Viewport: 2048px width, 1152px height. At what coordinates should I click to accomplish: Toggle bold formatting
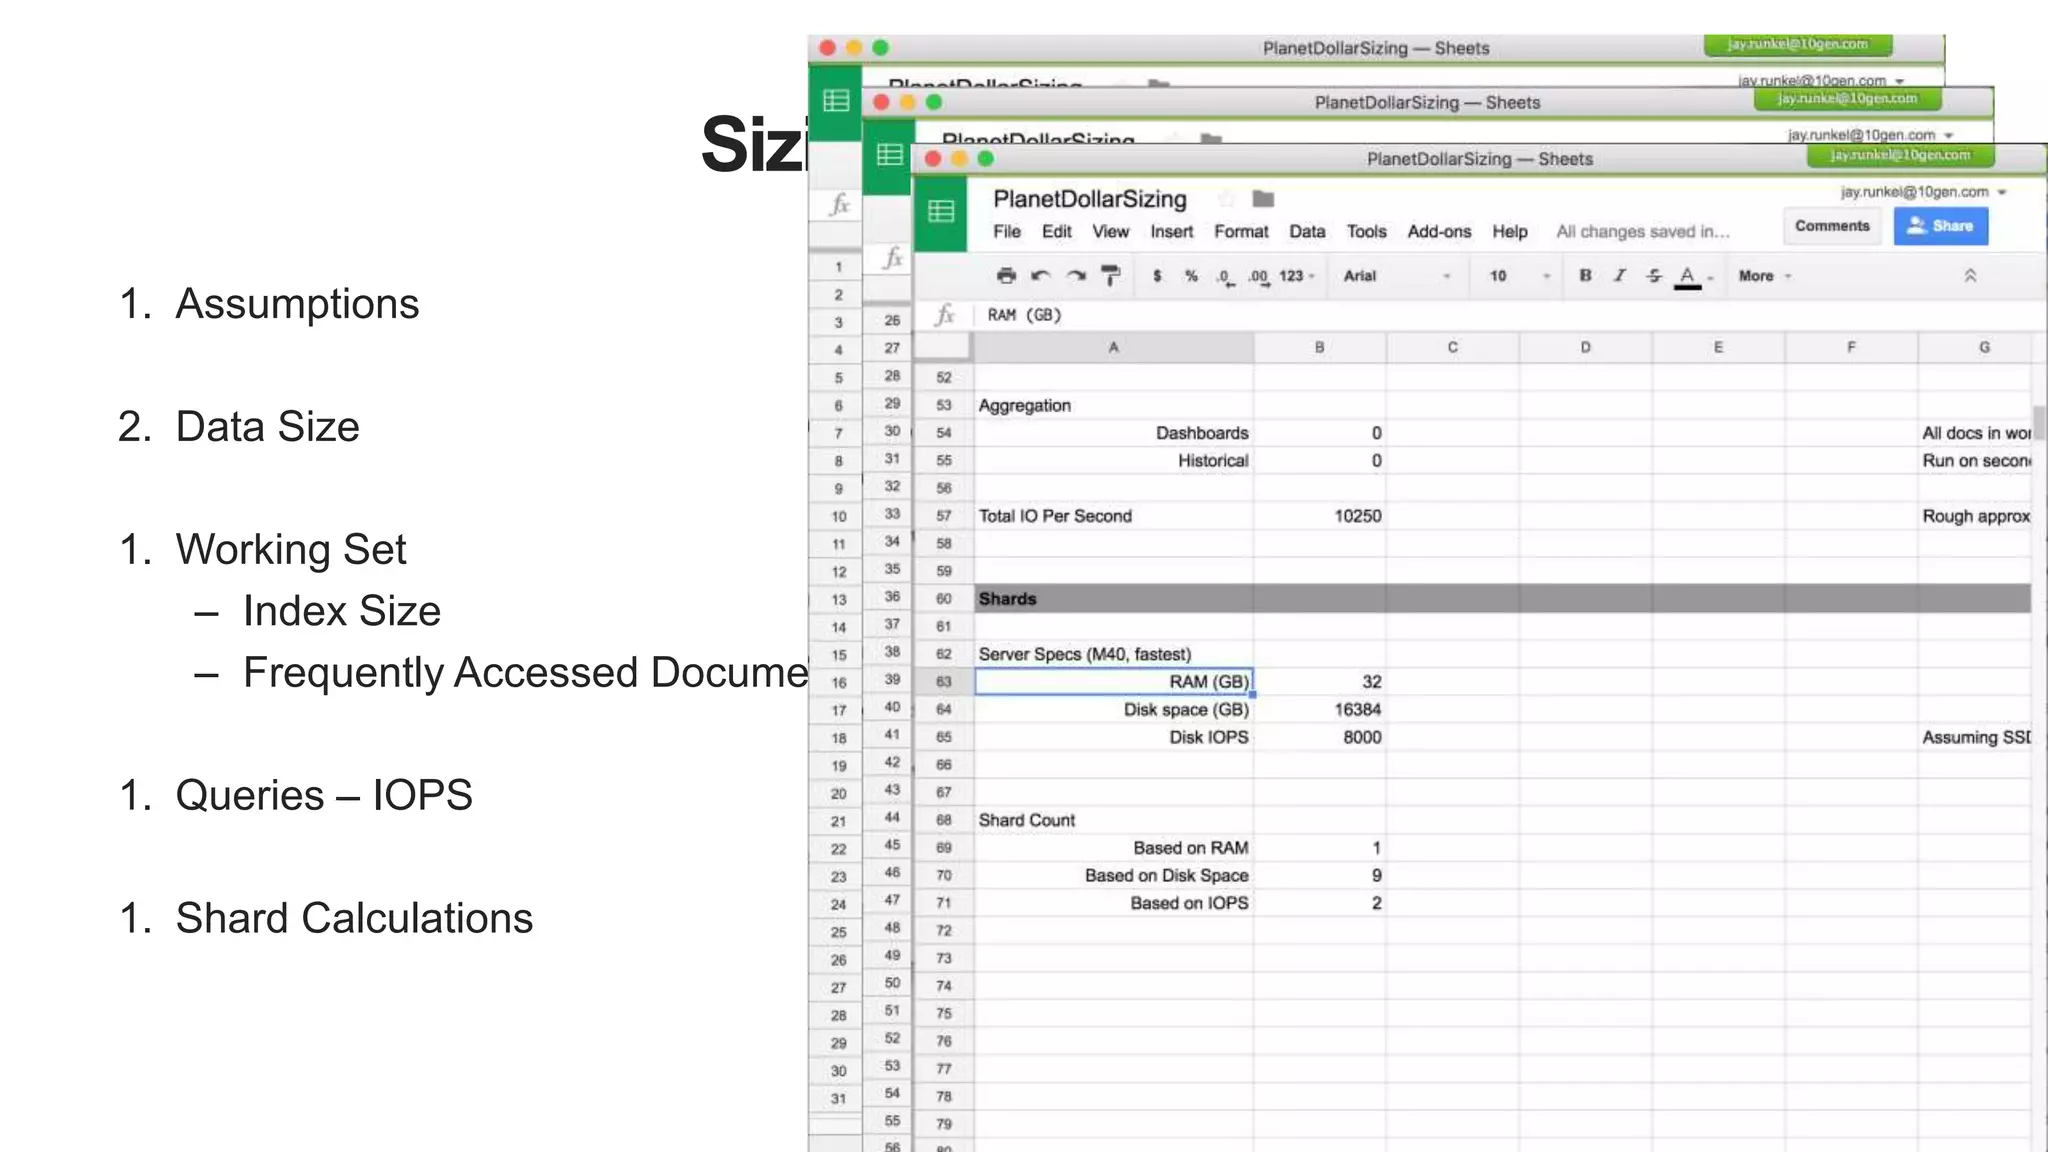pos(1585,276)
